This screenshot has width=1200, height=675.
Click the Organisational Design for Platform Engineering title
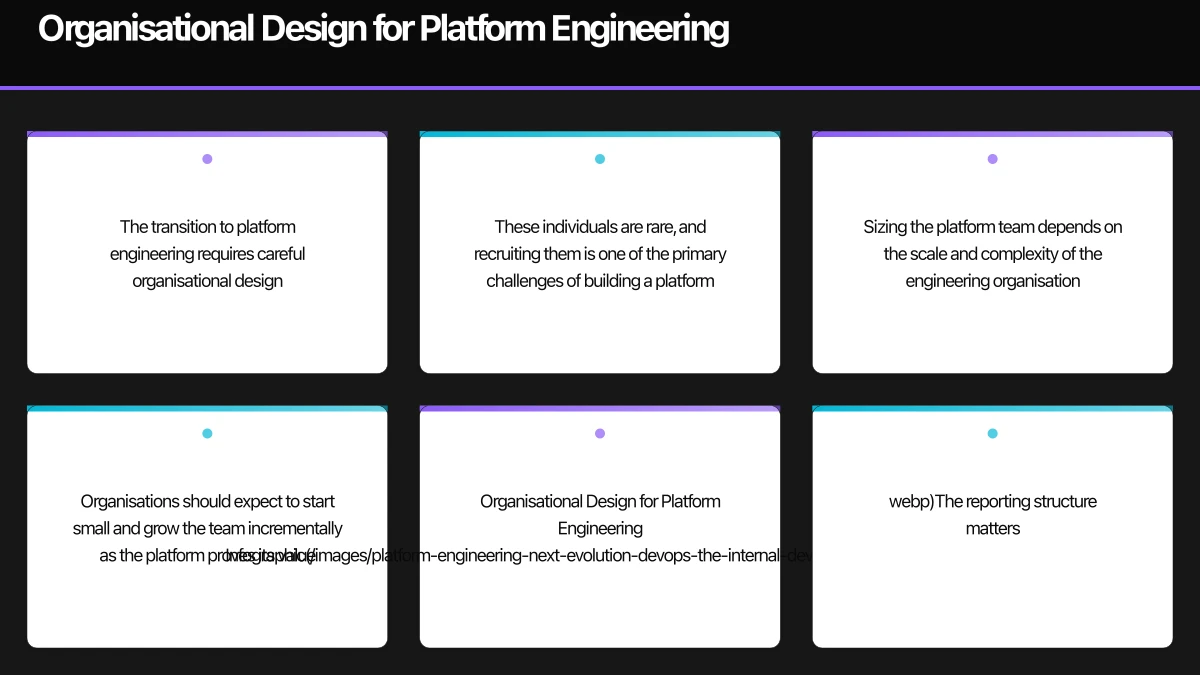pyautogui.click(x=384, y=28)
